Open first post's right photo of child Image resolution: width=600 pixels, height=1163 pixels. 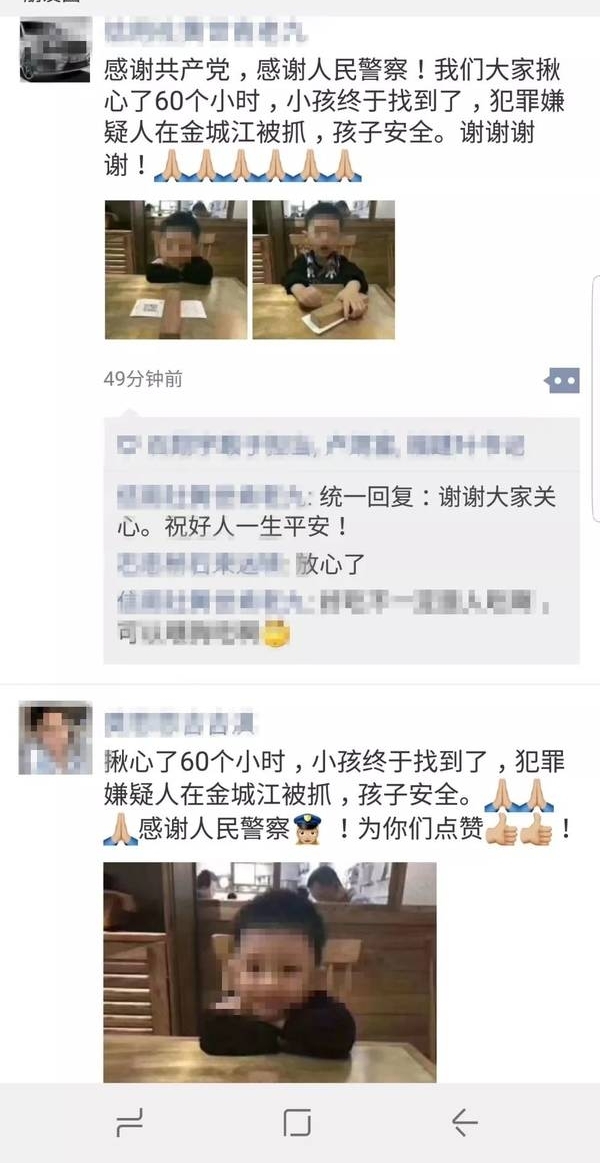[323, 270]
